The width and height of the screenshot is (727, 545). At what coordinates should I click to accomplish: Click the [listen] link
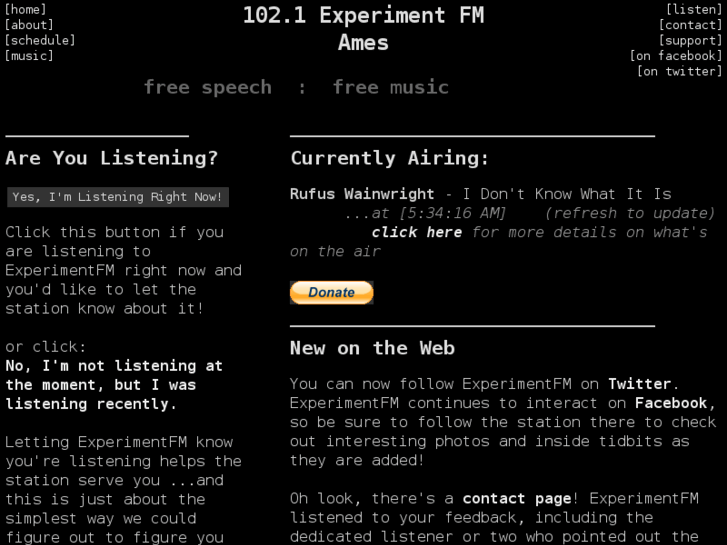tap(694, 9)
